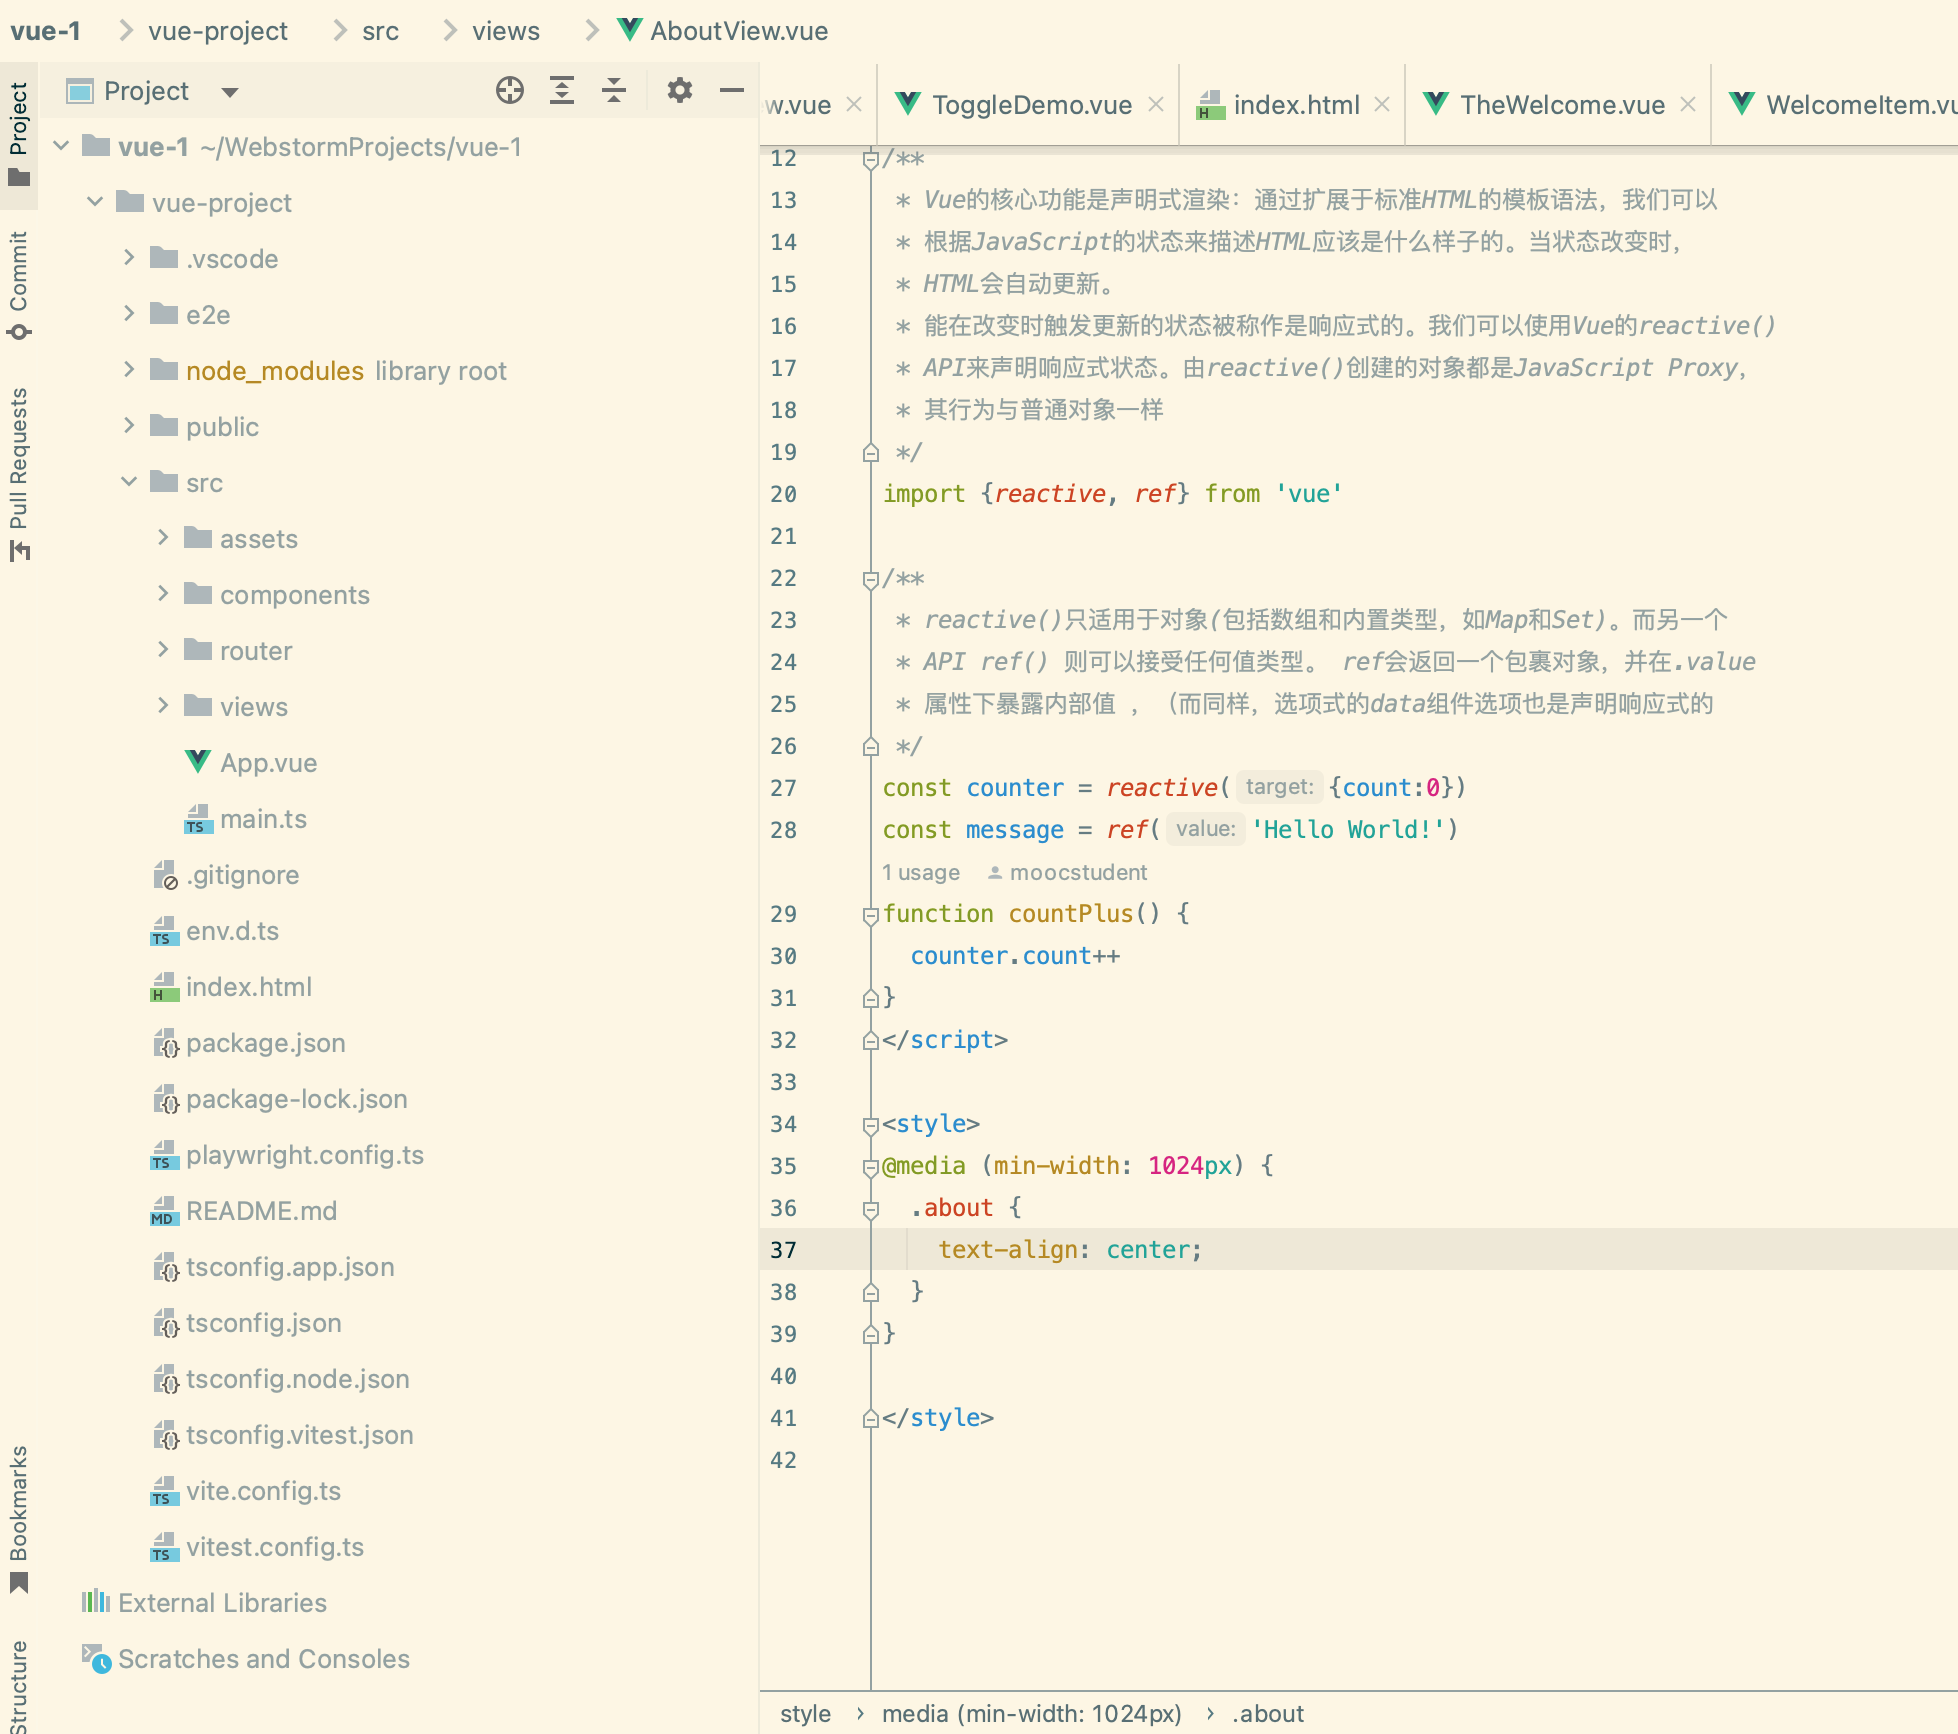Close the index.html tab
1958x1734 pixels.
tap(1382, 104)
